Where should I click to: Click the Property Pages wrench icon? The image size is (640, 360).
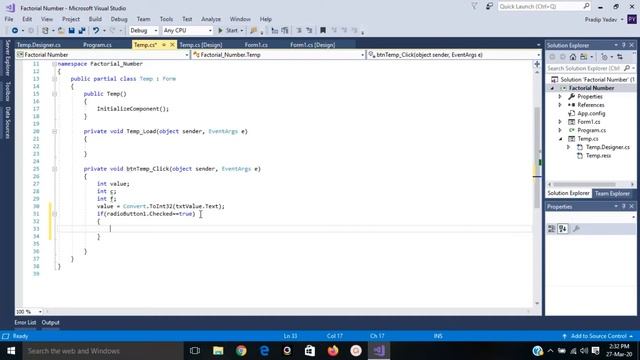click(576, 229)
